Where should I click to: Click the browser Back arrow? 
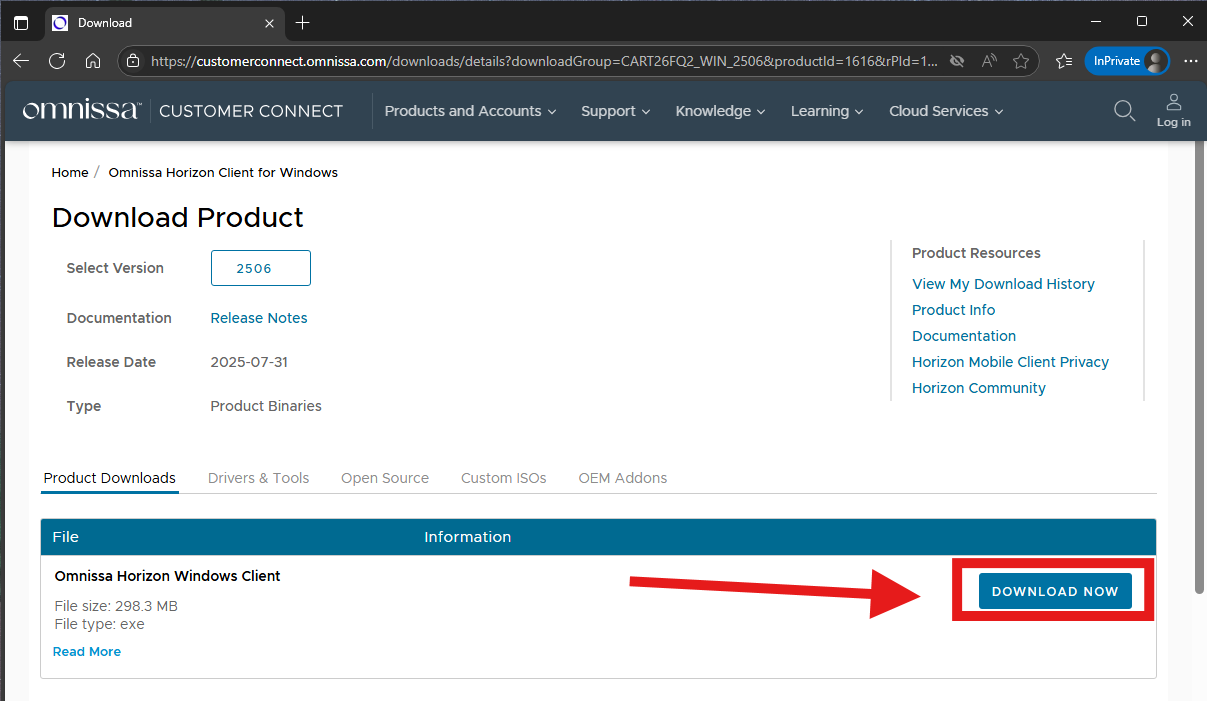21,61
